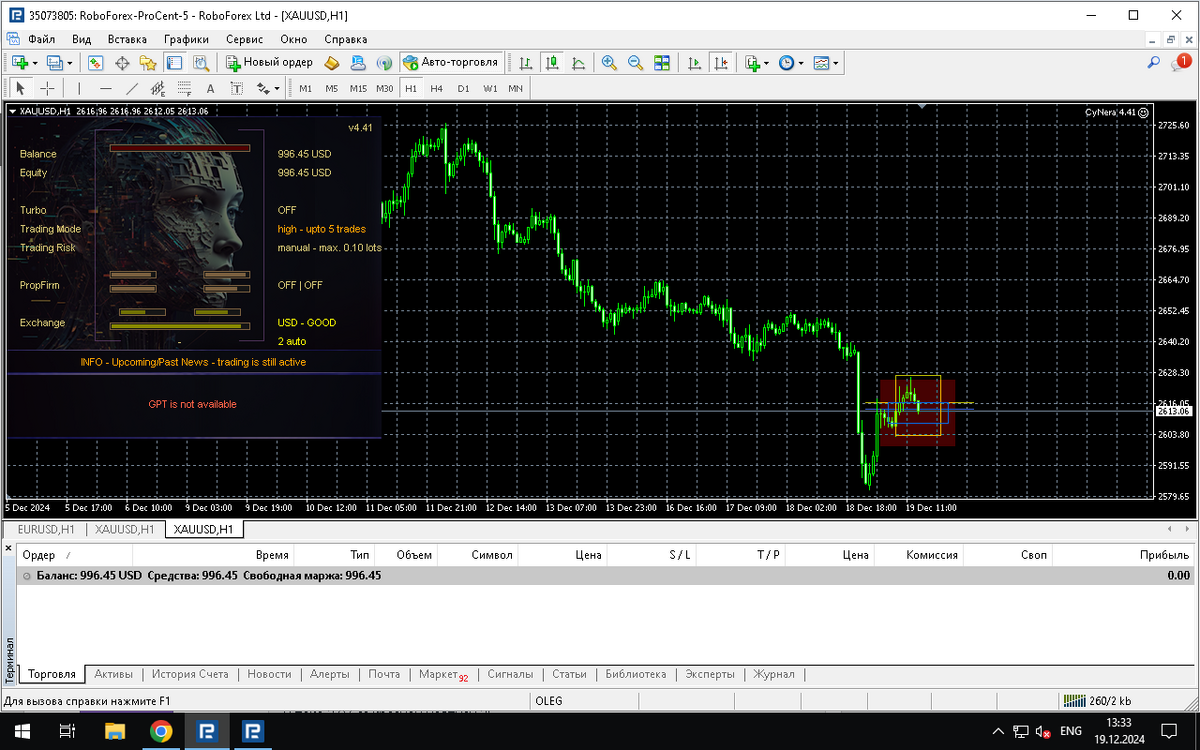Expand the periodicity clock dropdown

pyautogui.click(x=802, y=62)
